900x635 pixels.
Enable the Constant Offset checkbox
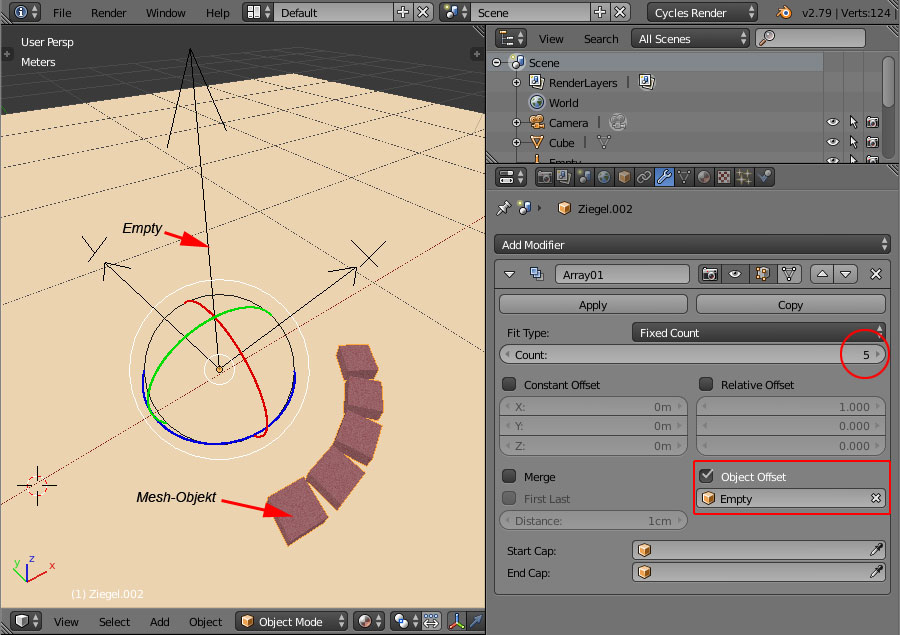[x=509, y=385]
